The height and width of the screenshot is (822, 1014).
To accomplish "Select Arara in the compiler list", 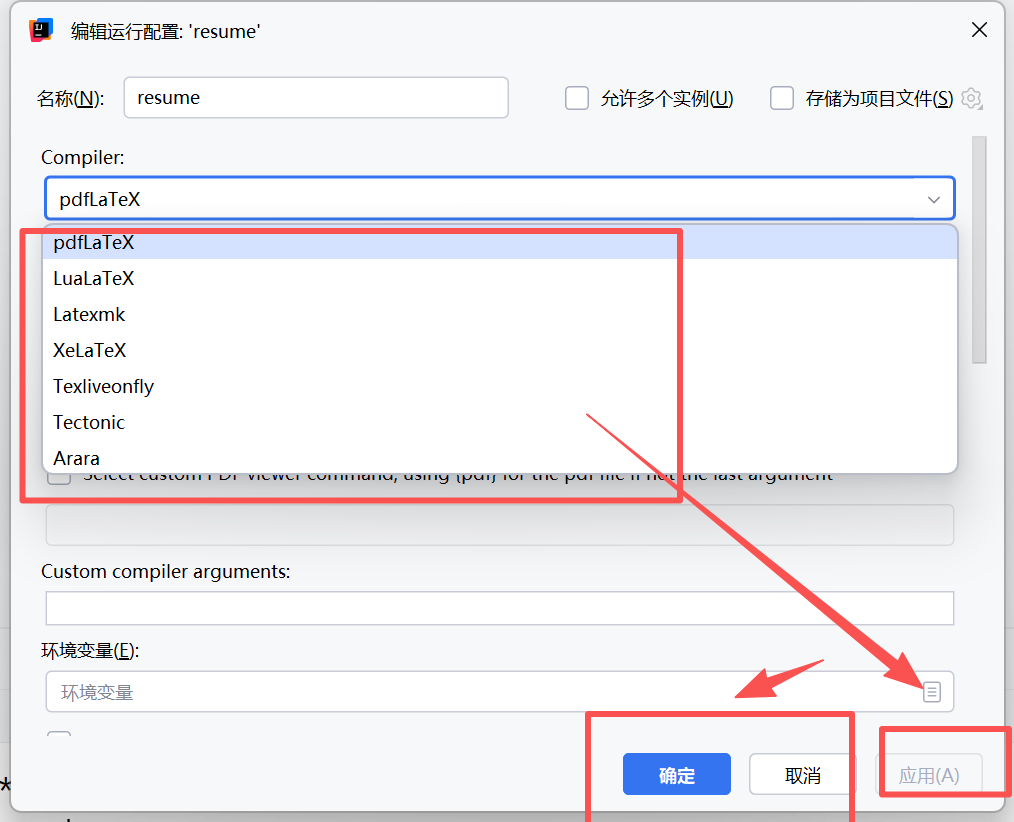I will pyautogui.click(x=77, y=459).
